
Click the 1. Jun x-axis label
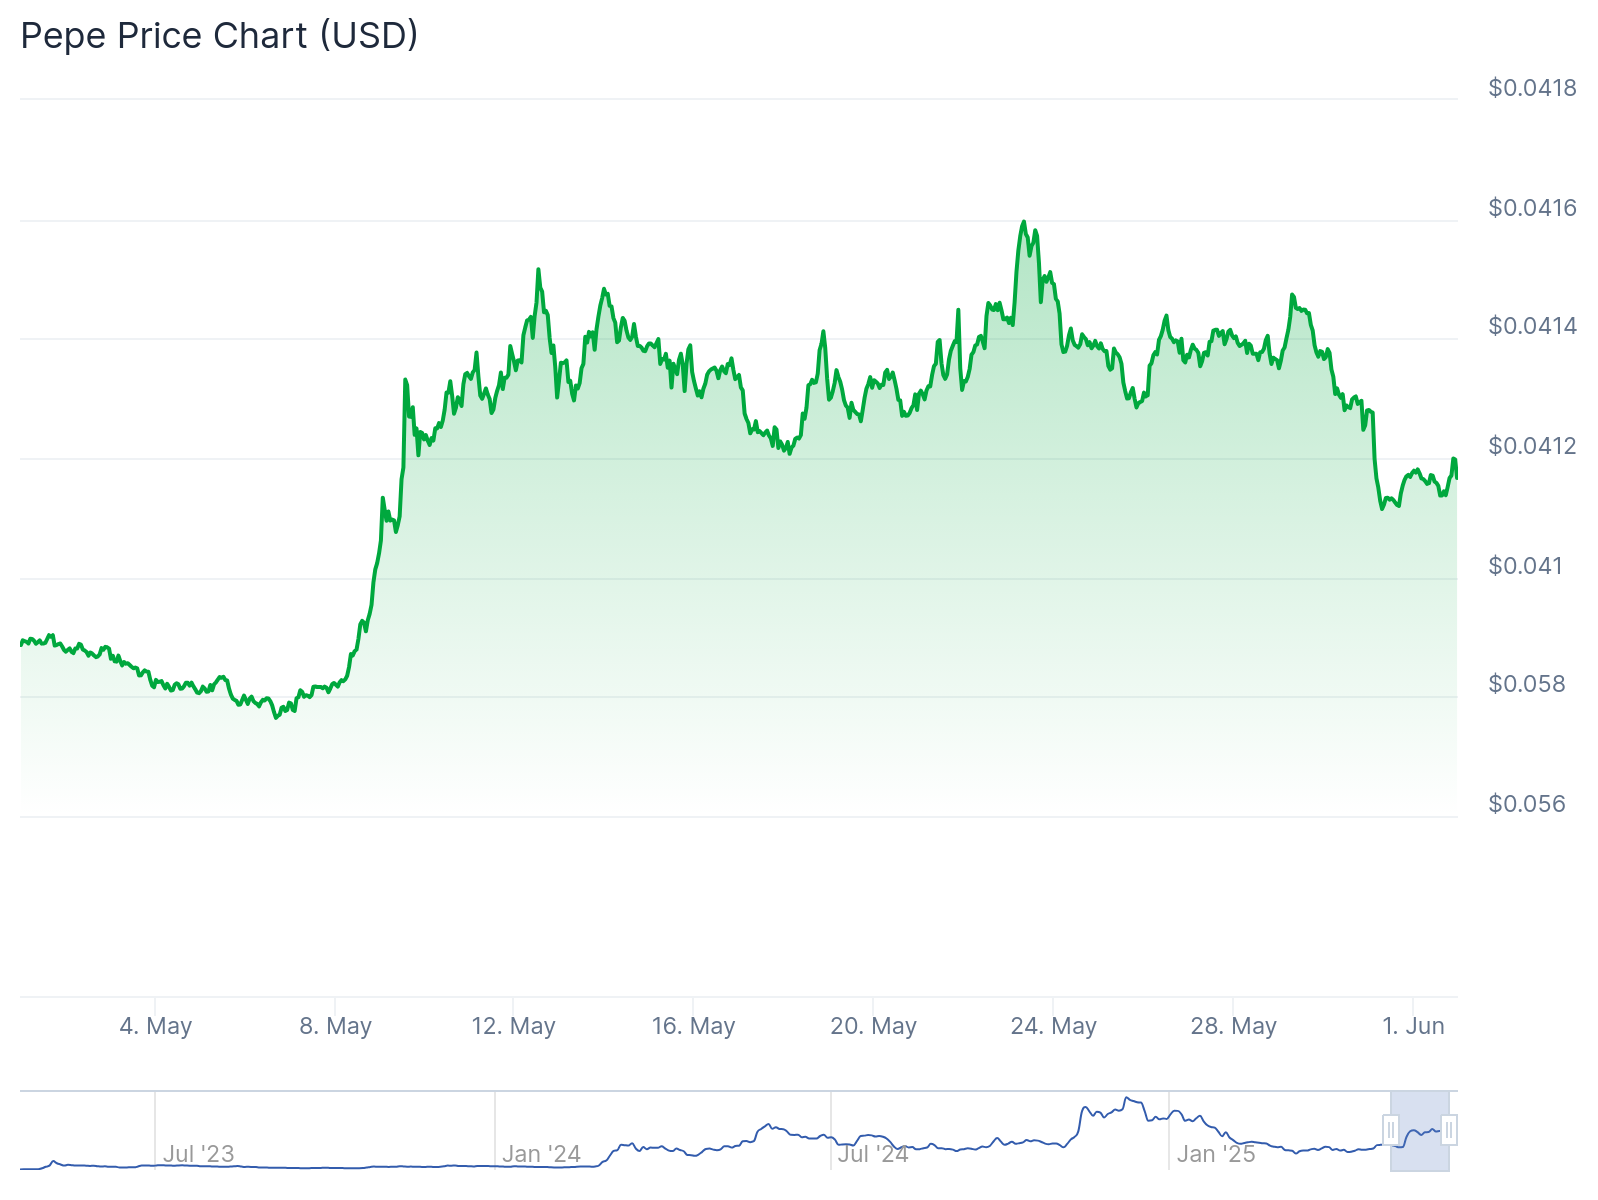click(x=1413, y=1026)
